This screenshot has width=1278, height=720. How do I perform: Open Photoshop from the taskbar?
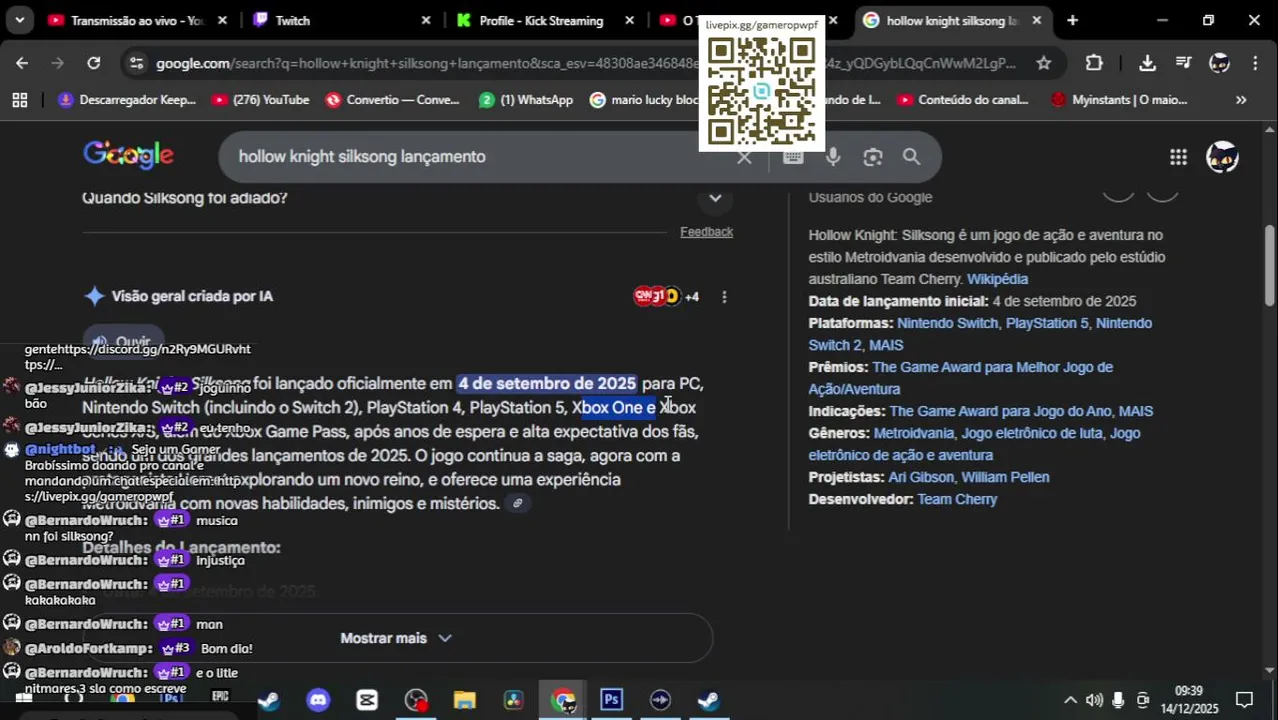[611, 700]
